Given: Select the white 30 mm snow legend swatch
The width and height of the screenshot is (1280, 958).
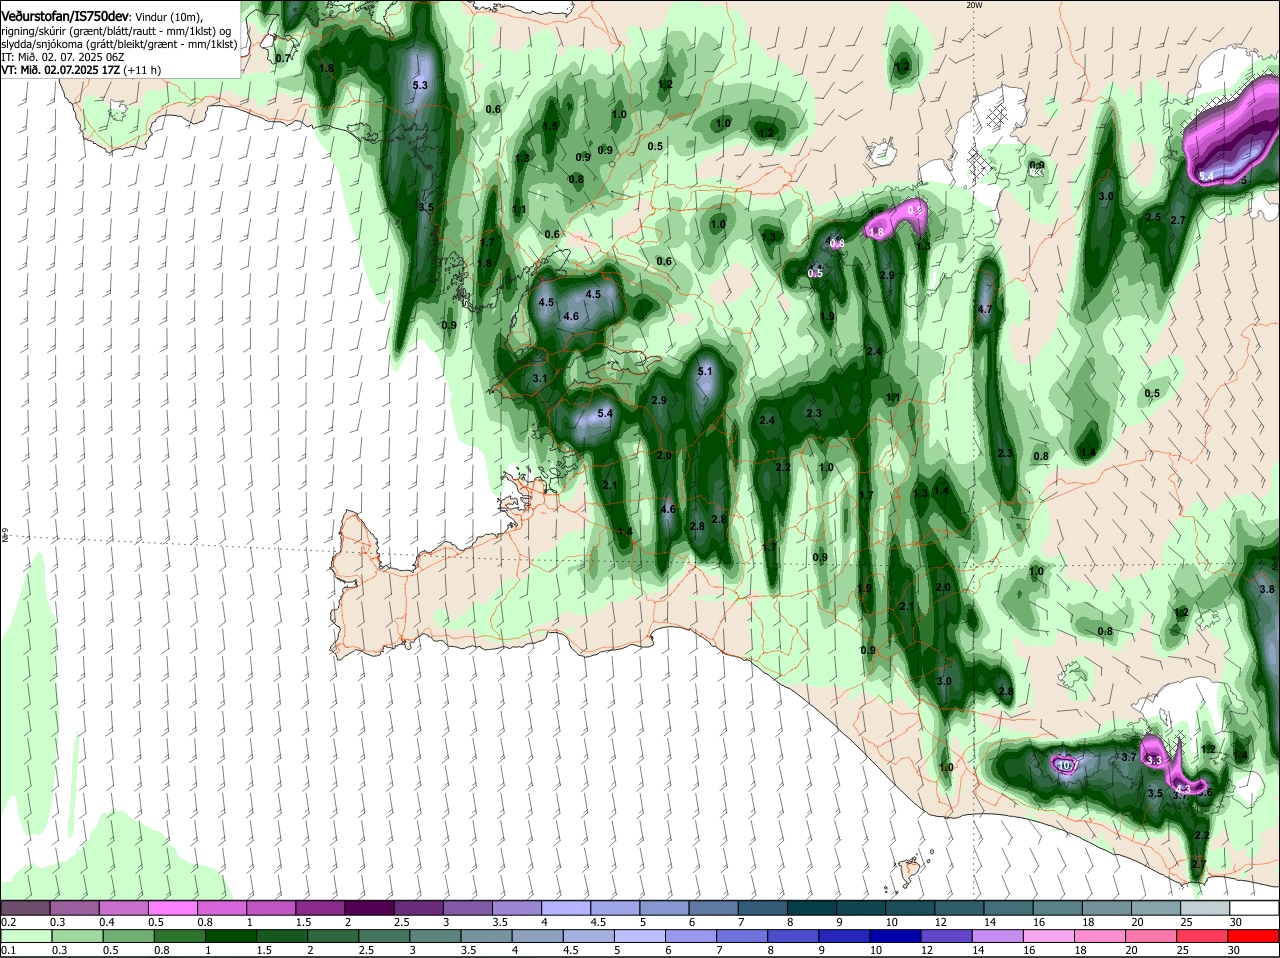Looking at the screenshot, I should tap(1254, 907).
